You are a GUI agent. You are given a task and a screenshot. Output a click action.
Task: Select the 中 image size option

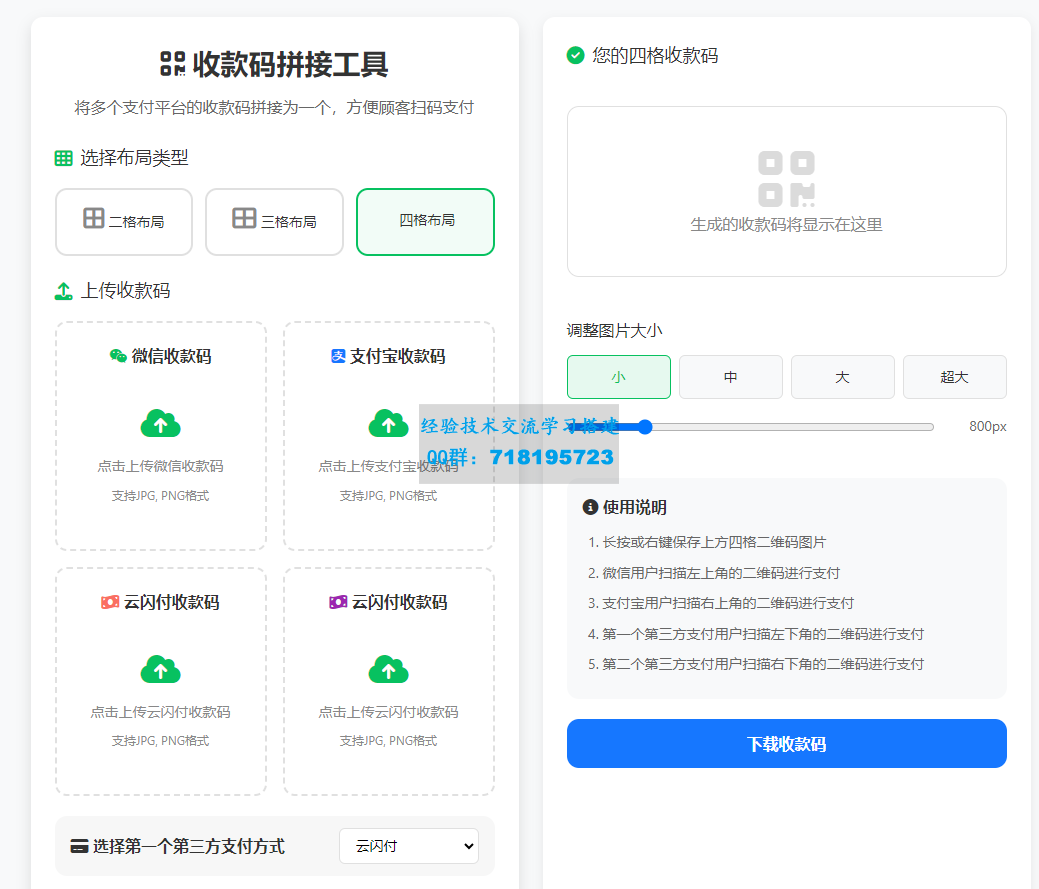coord(731,377)
